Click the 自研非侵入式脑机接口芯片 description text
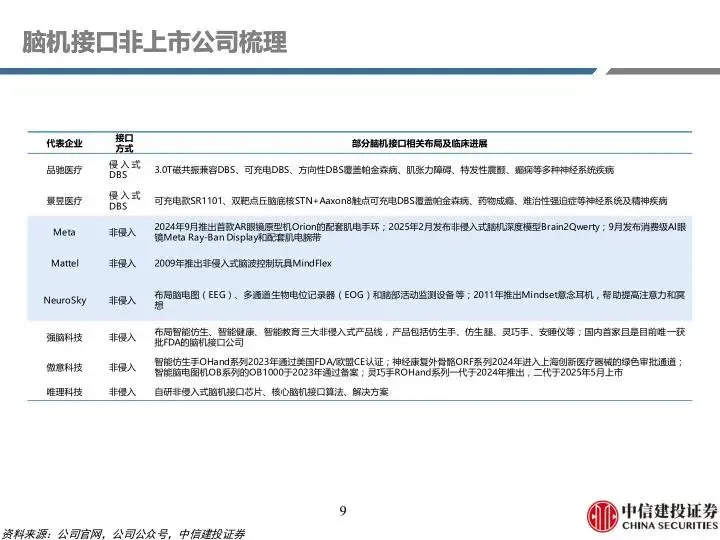 [271, 392]
